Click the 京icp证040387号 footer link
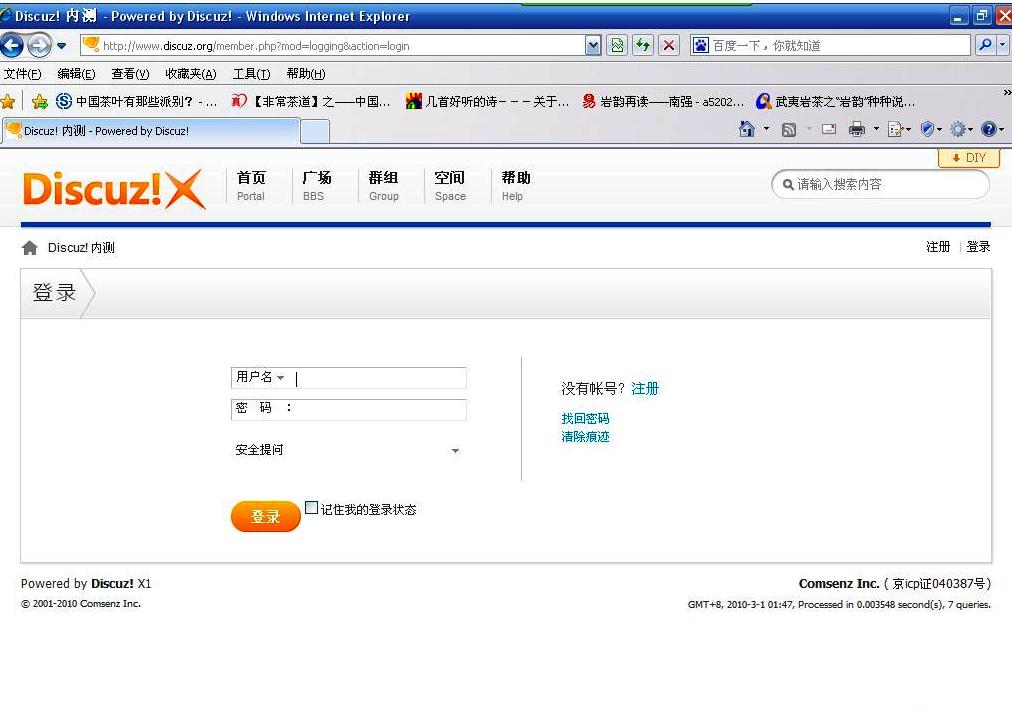 click(x=938, y=583)
